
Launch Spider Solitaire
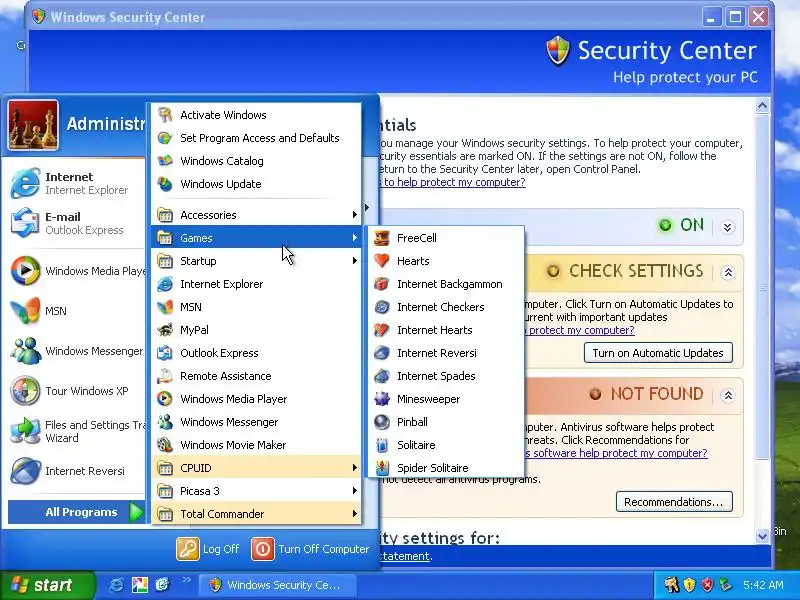pos(445,467)
